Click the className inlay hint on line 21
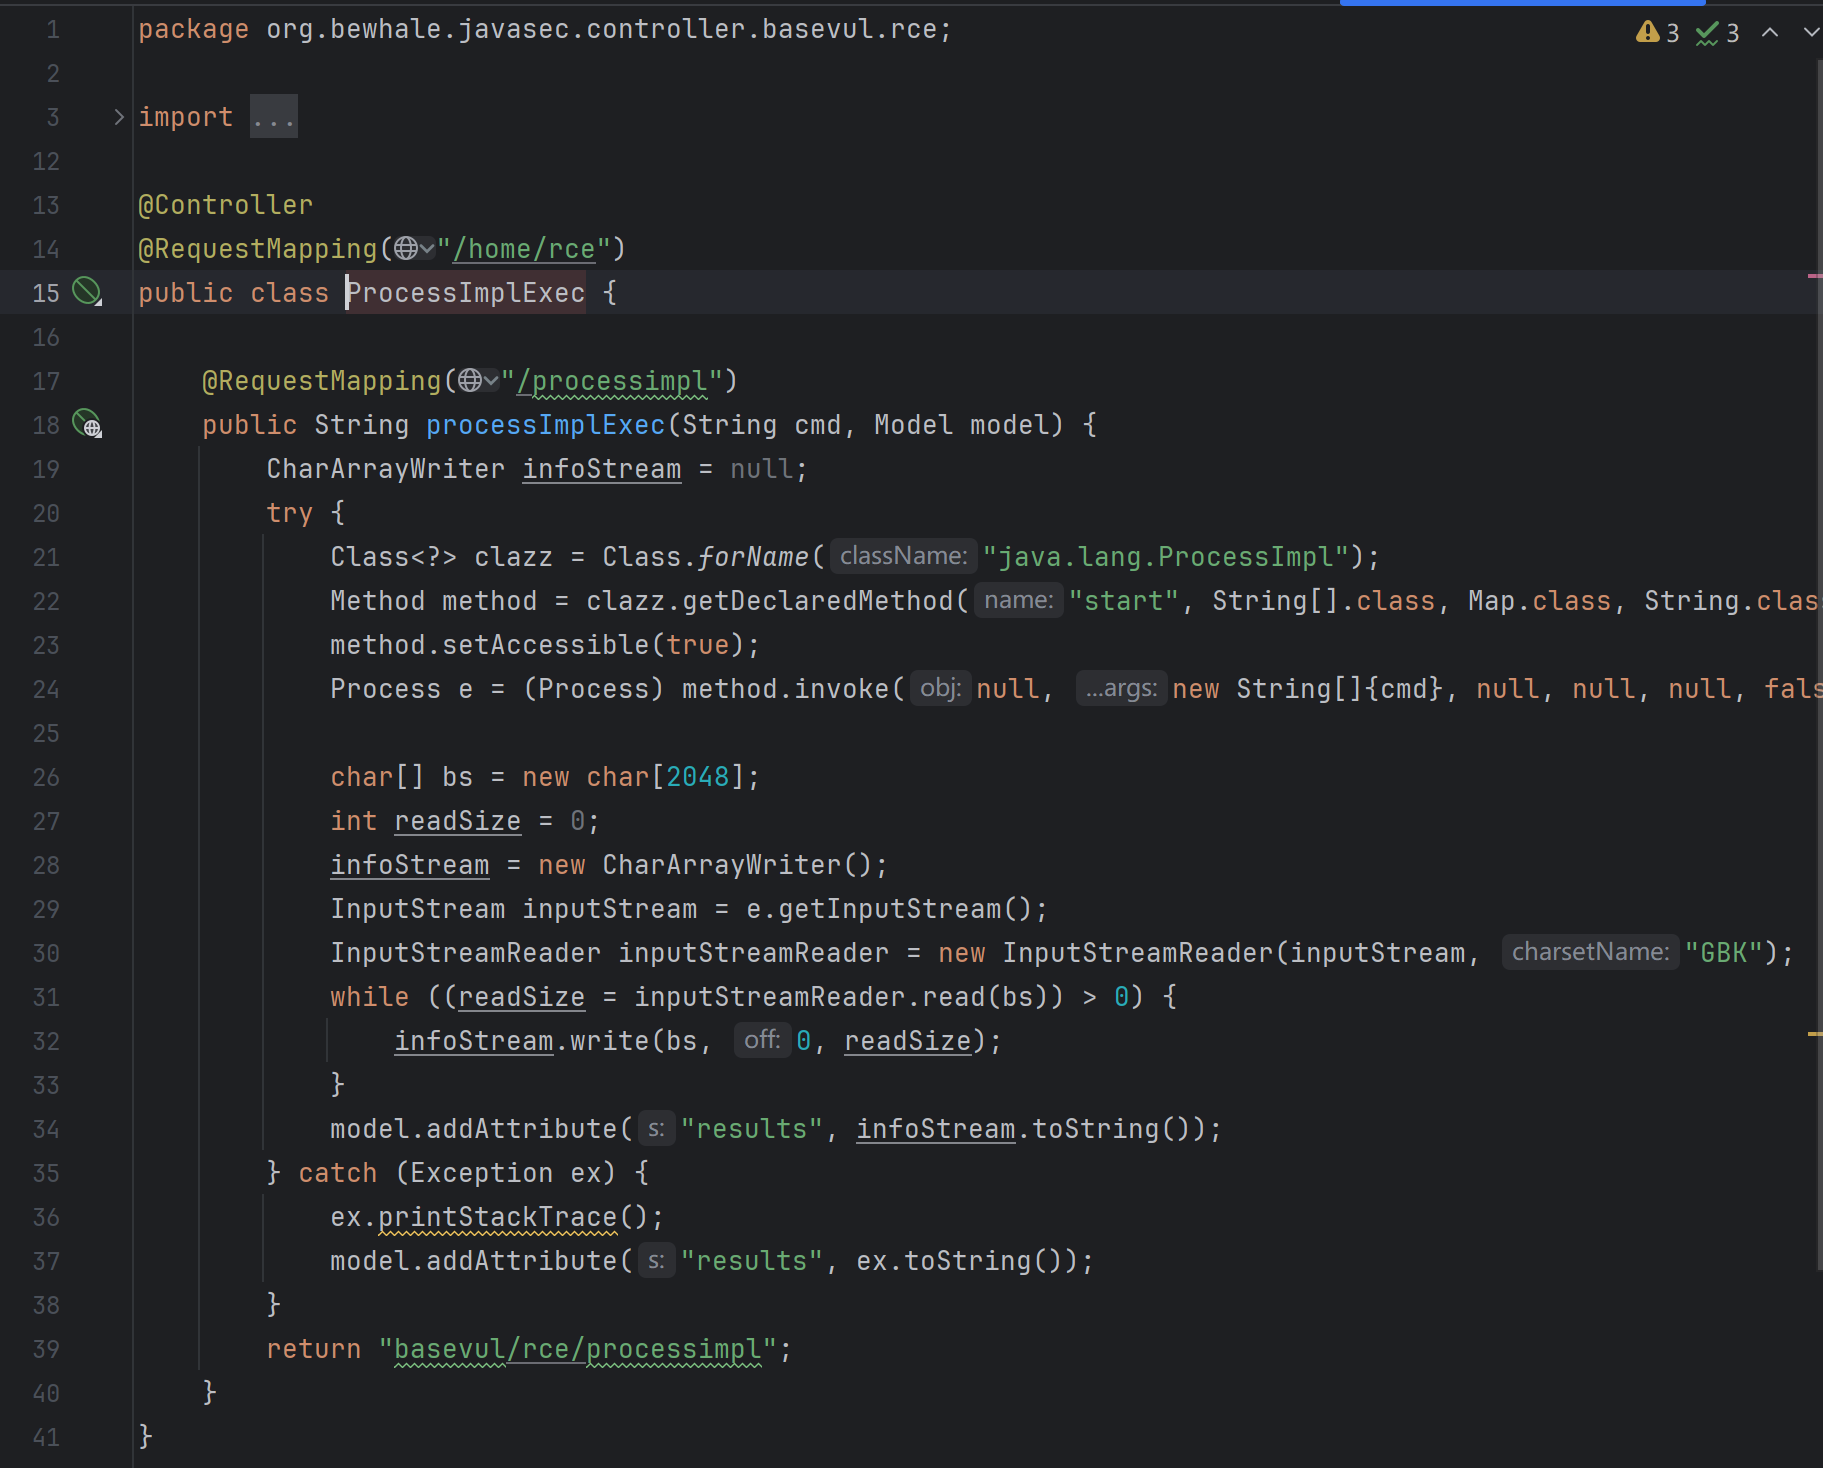This screenshot has height=1468, width=1823. point(903,557)
